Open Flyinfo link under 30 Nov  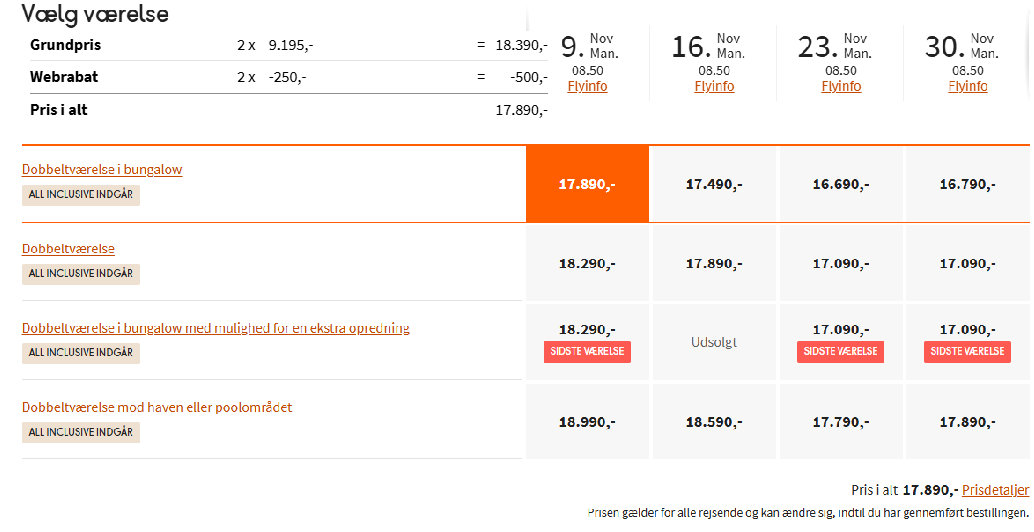click(968, 86)
